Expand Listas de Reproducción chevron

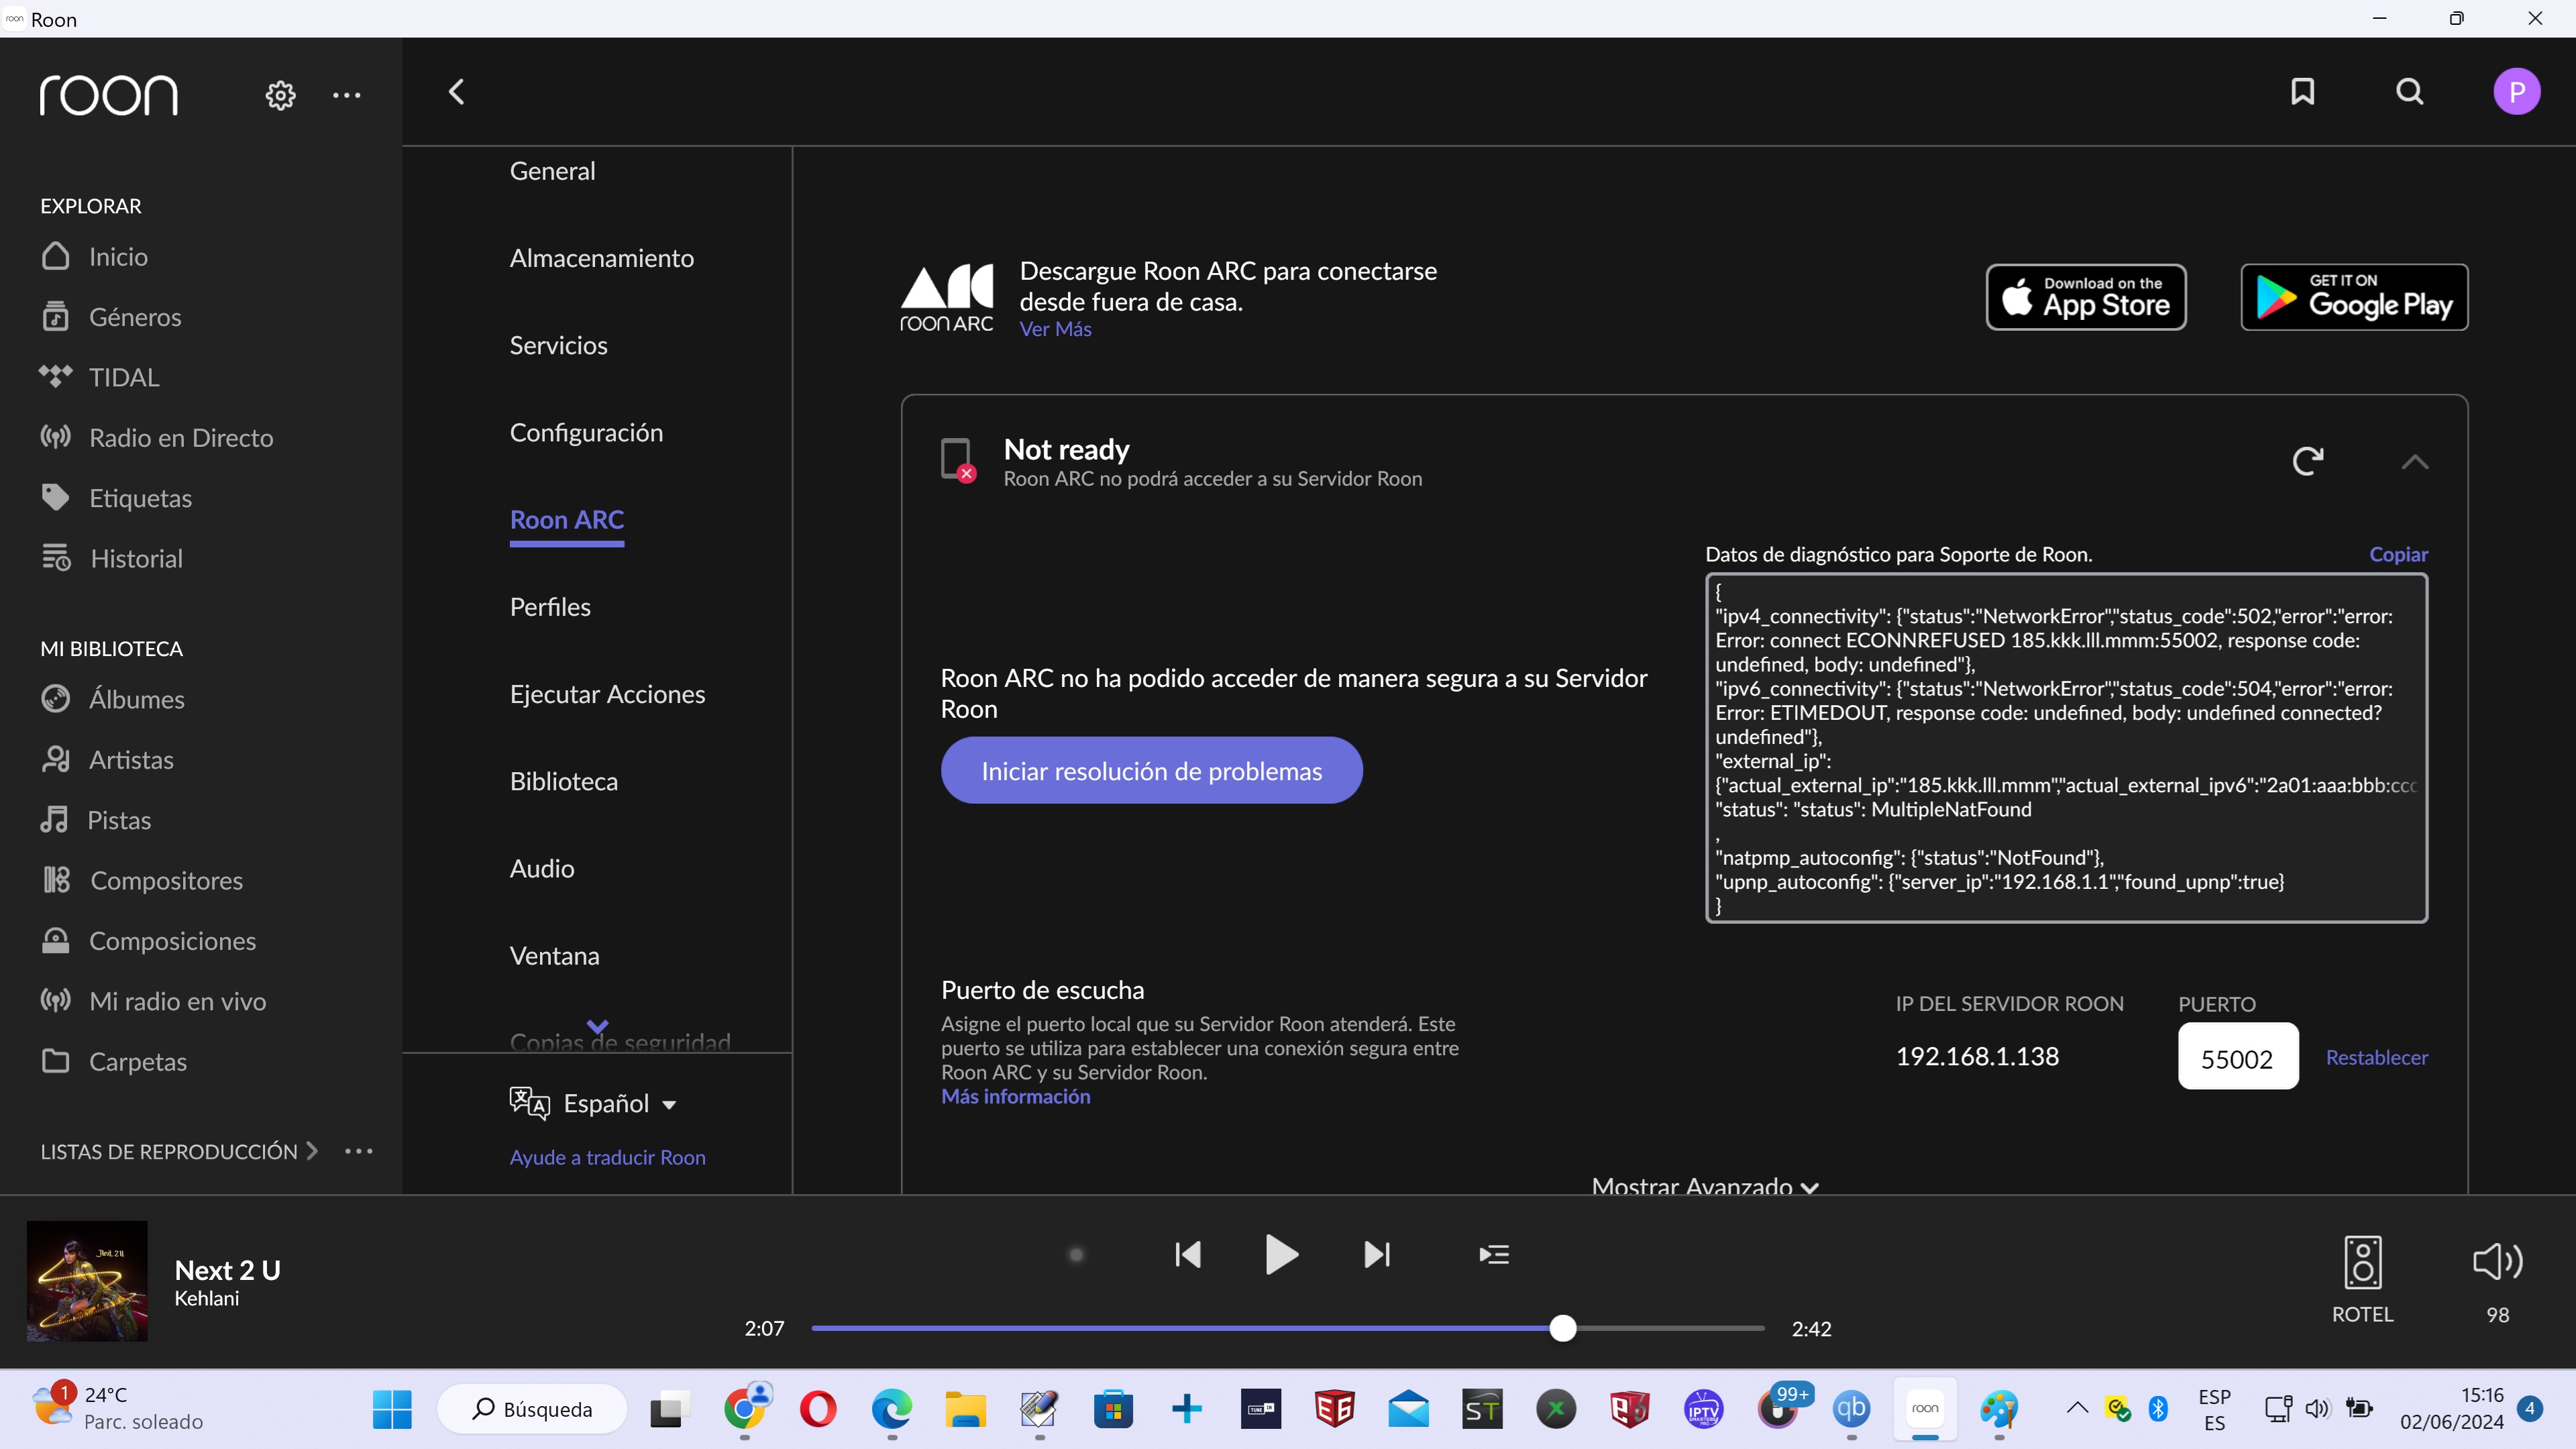click(x=312, y=1151)
